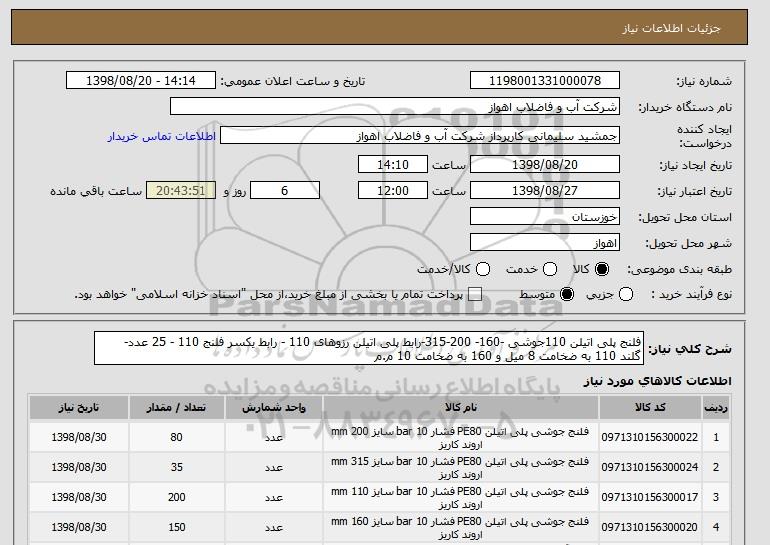The width and height of the screenshot is (770, 545).
Task: Click the ردیف column header
Action: point(715,408)
